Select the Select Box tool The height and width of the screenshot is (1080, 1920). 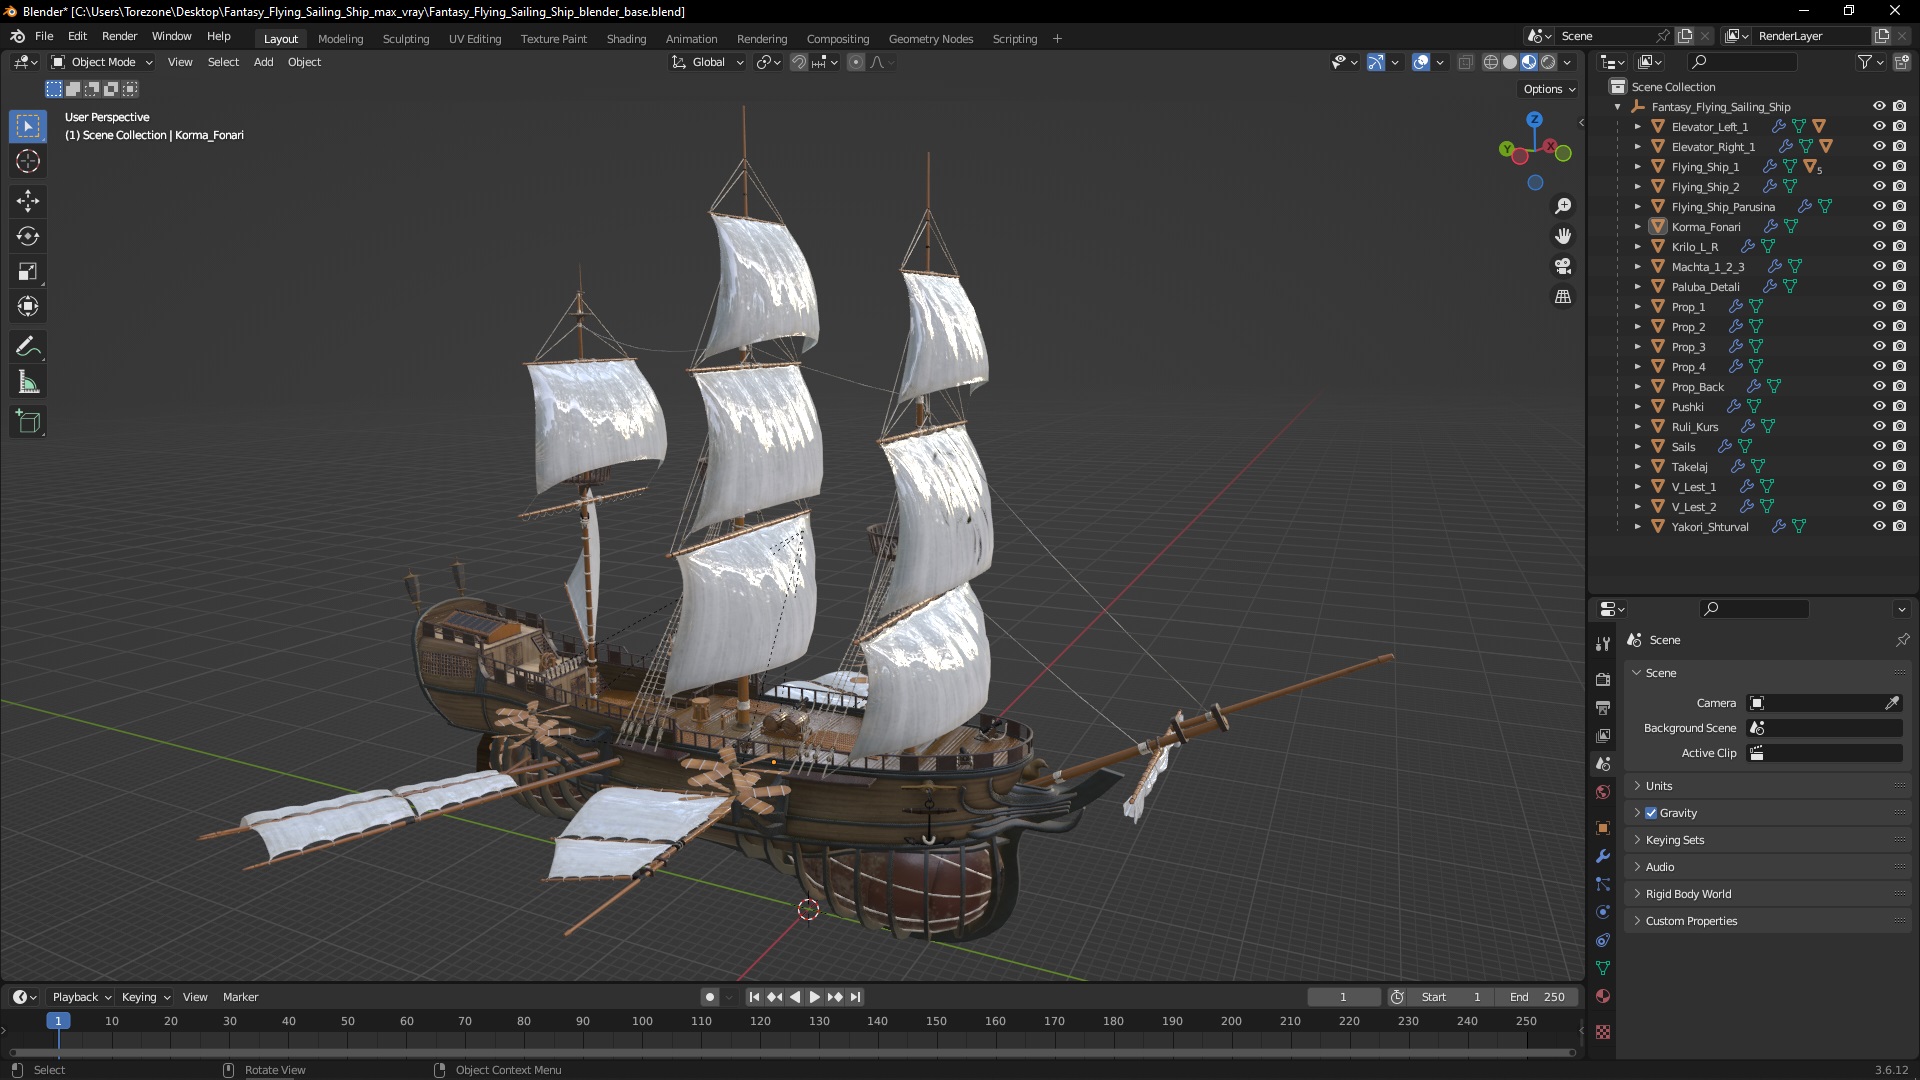28,126
